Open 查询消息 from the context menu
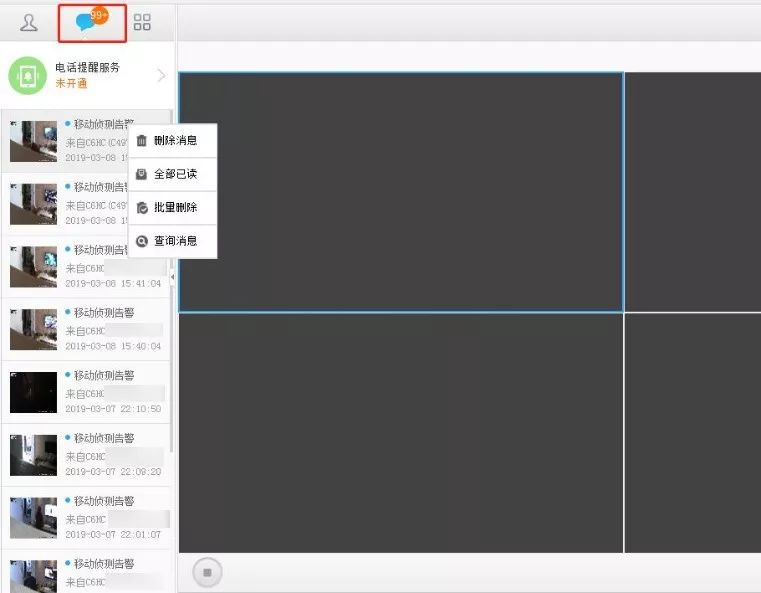Viewport: 761px width, 593px height. [173, 241]
